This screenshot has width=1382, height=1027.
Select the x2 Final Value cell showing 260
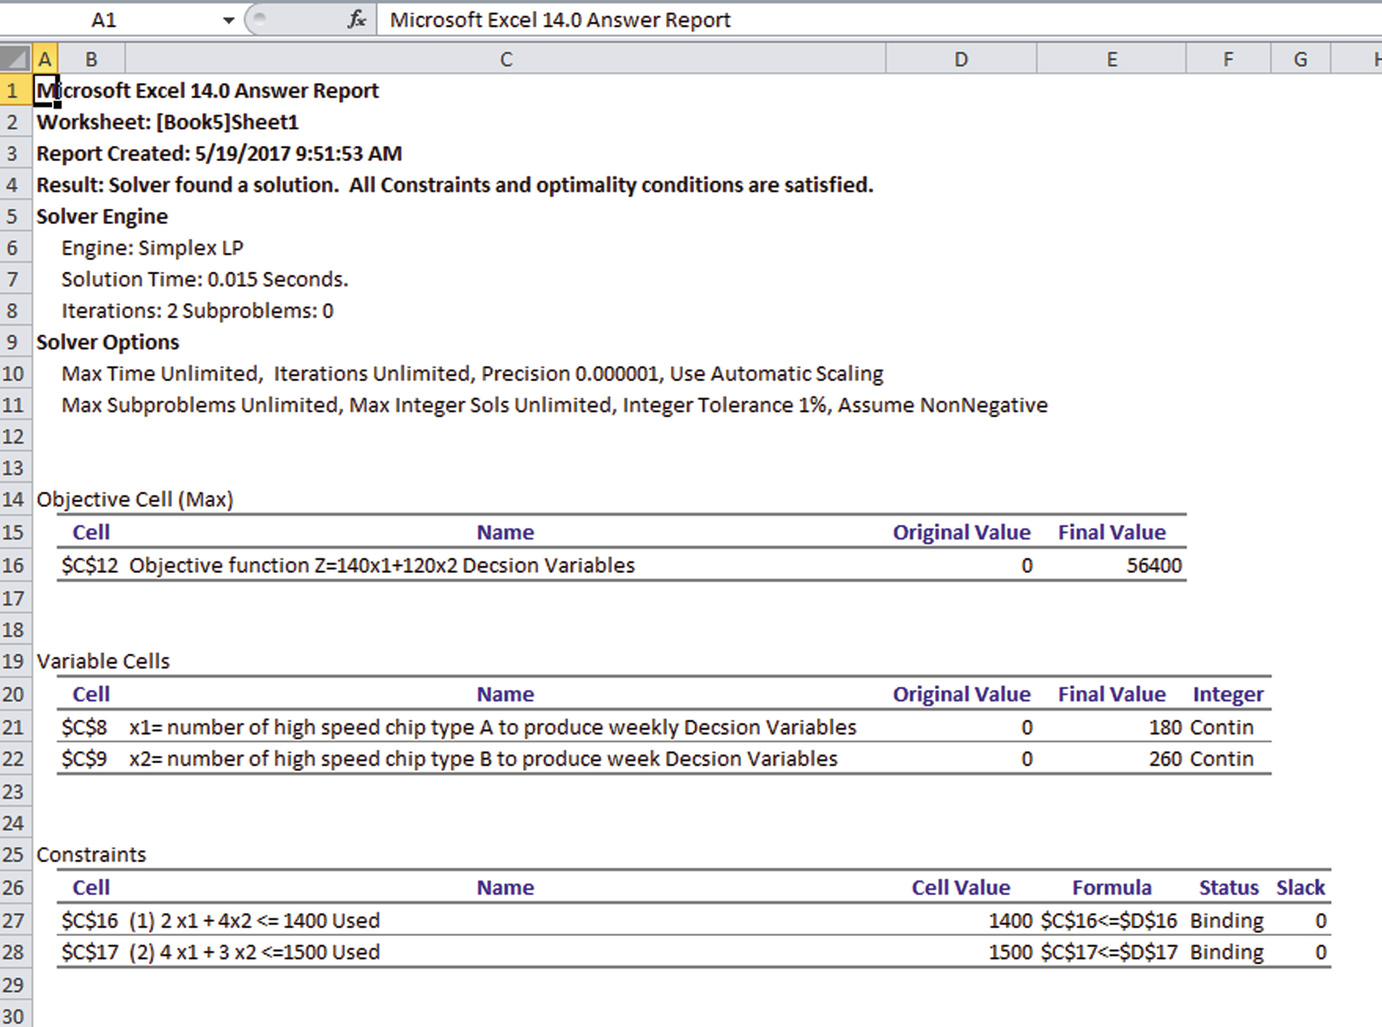tap(1112, 759)
